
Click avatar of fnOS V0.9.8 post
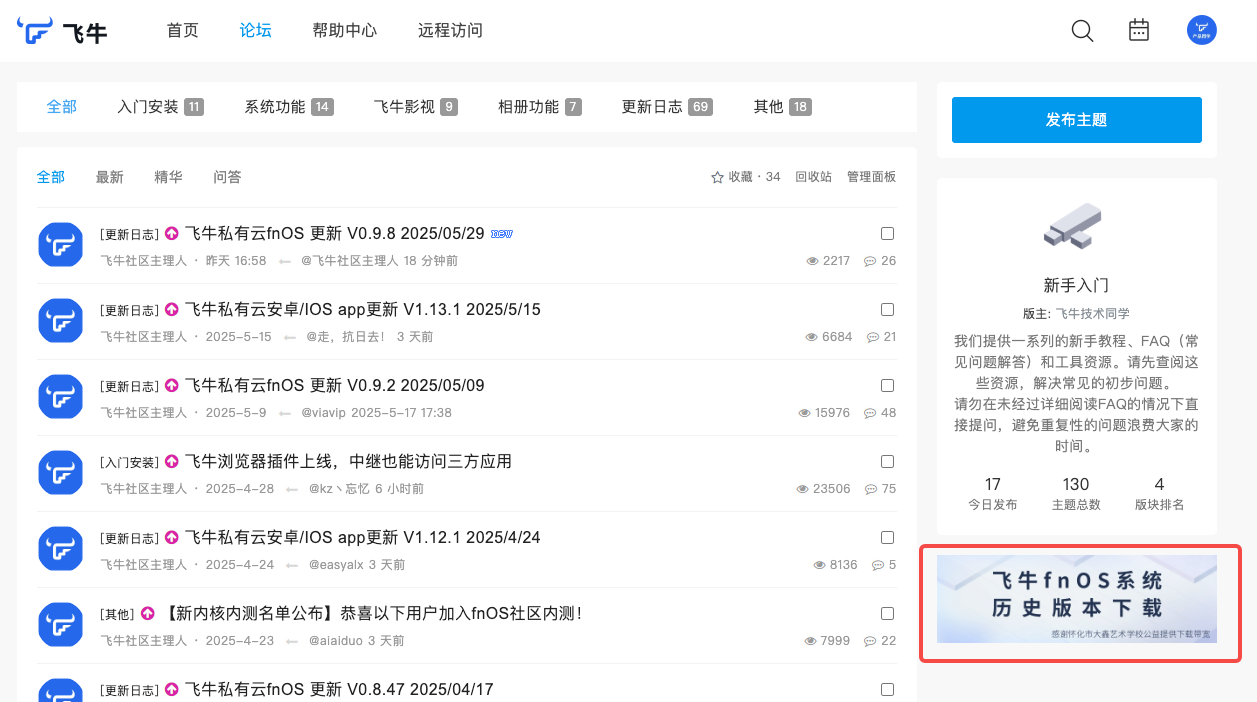point(60,245)
